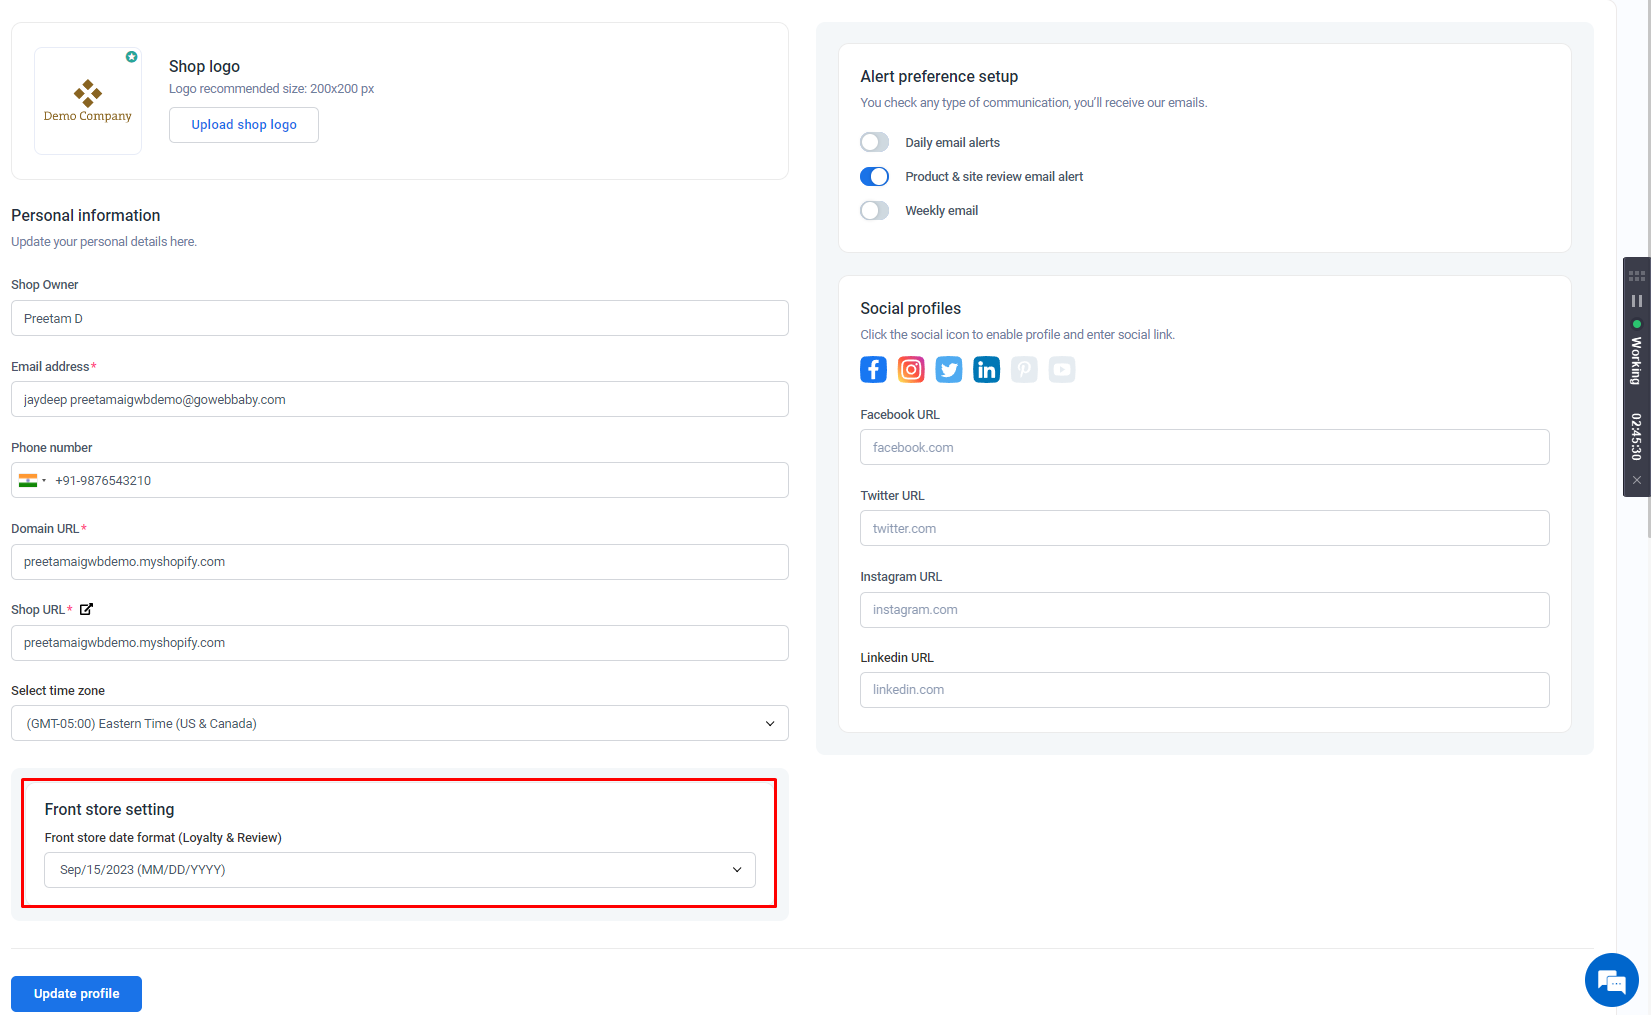Click the LinkedIn social profile icon
This screenshot has width=1651, height=1015.
click(x=987, y=370)
